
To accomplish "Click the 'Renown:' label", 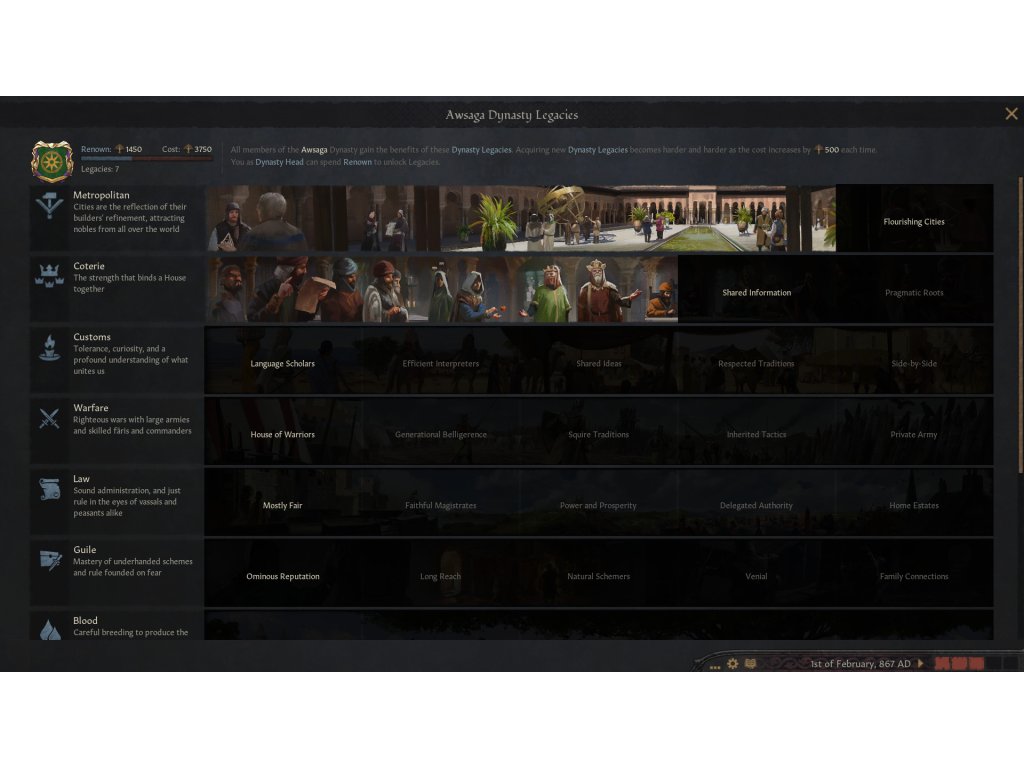I will [96, 149].
